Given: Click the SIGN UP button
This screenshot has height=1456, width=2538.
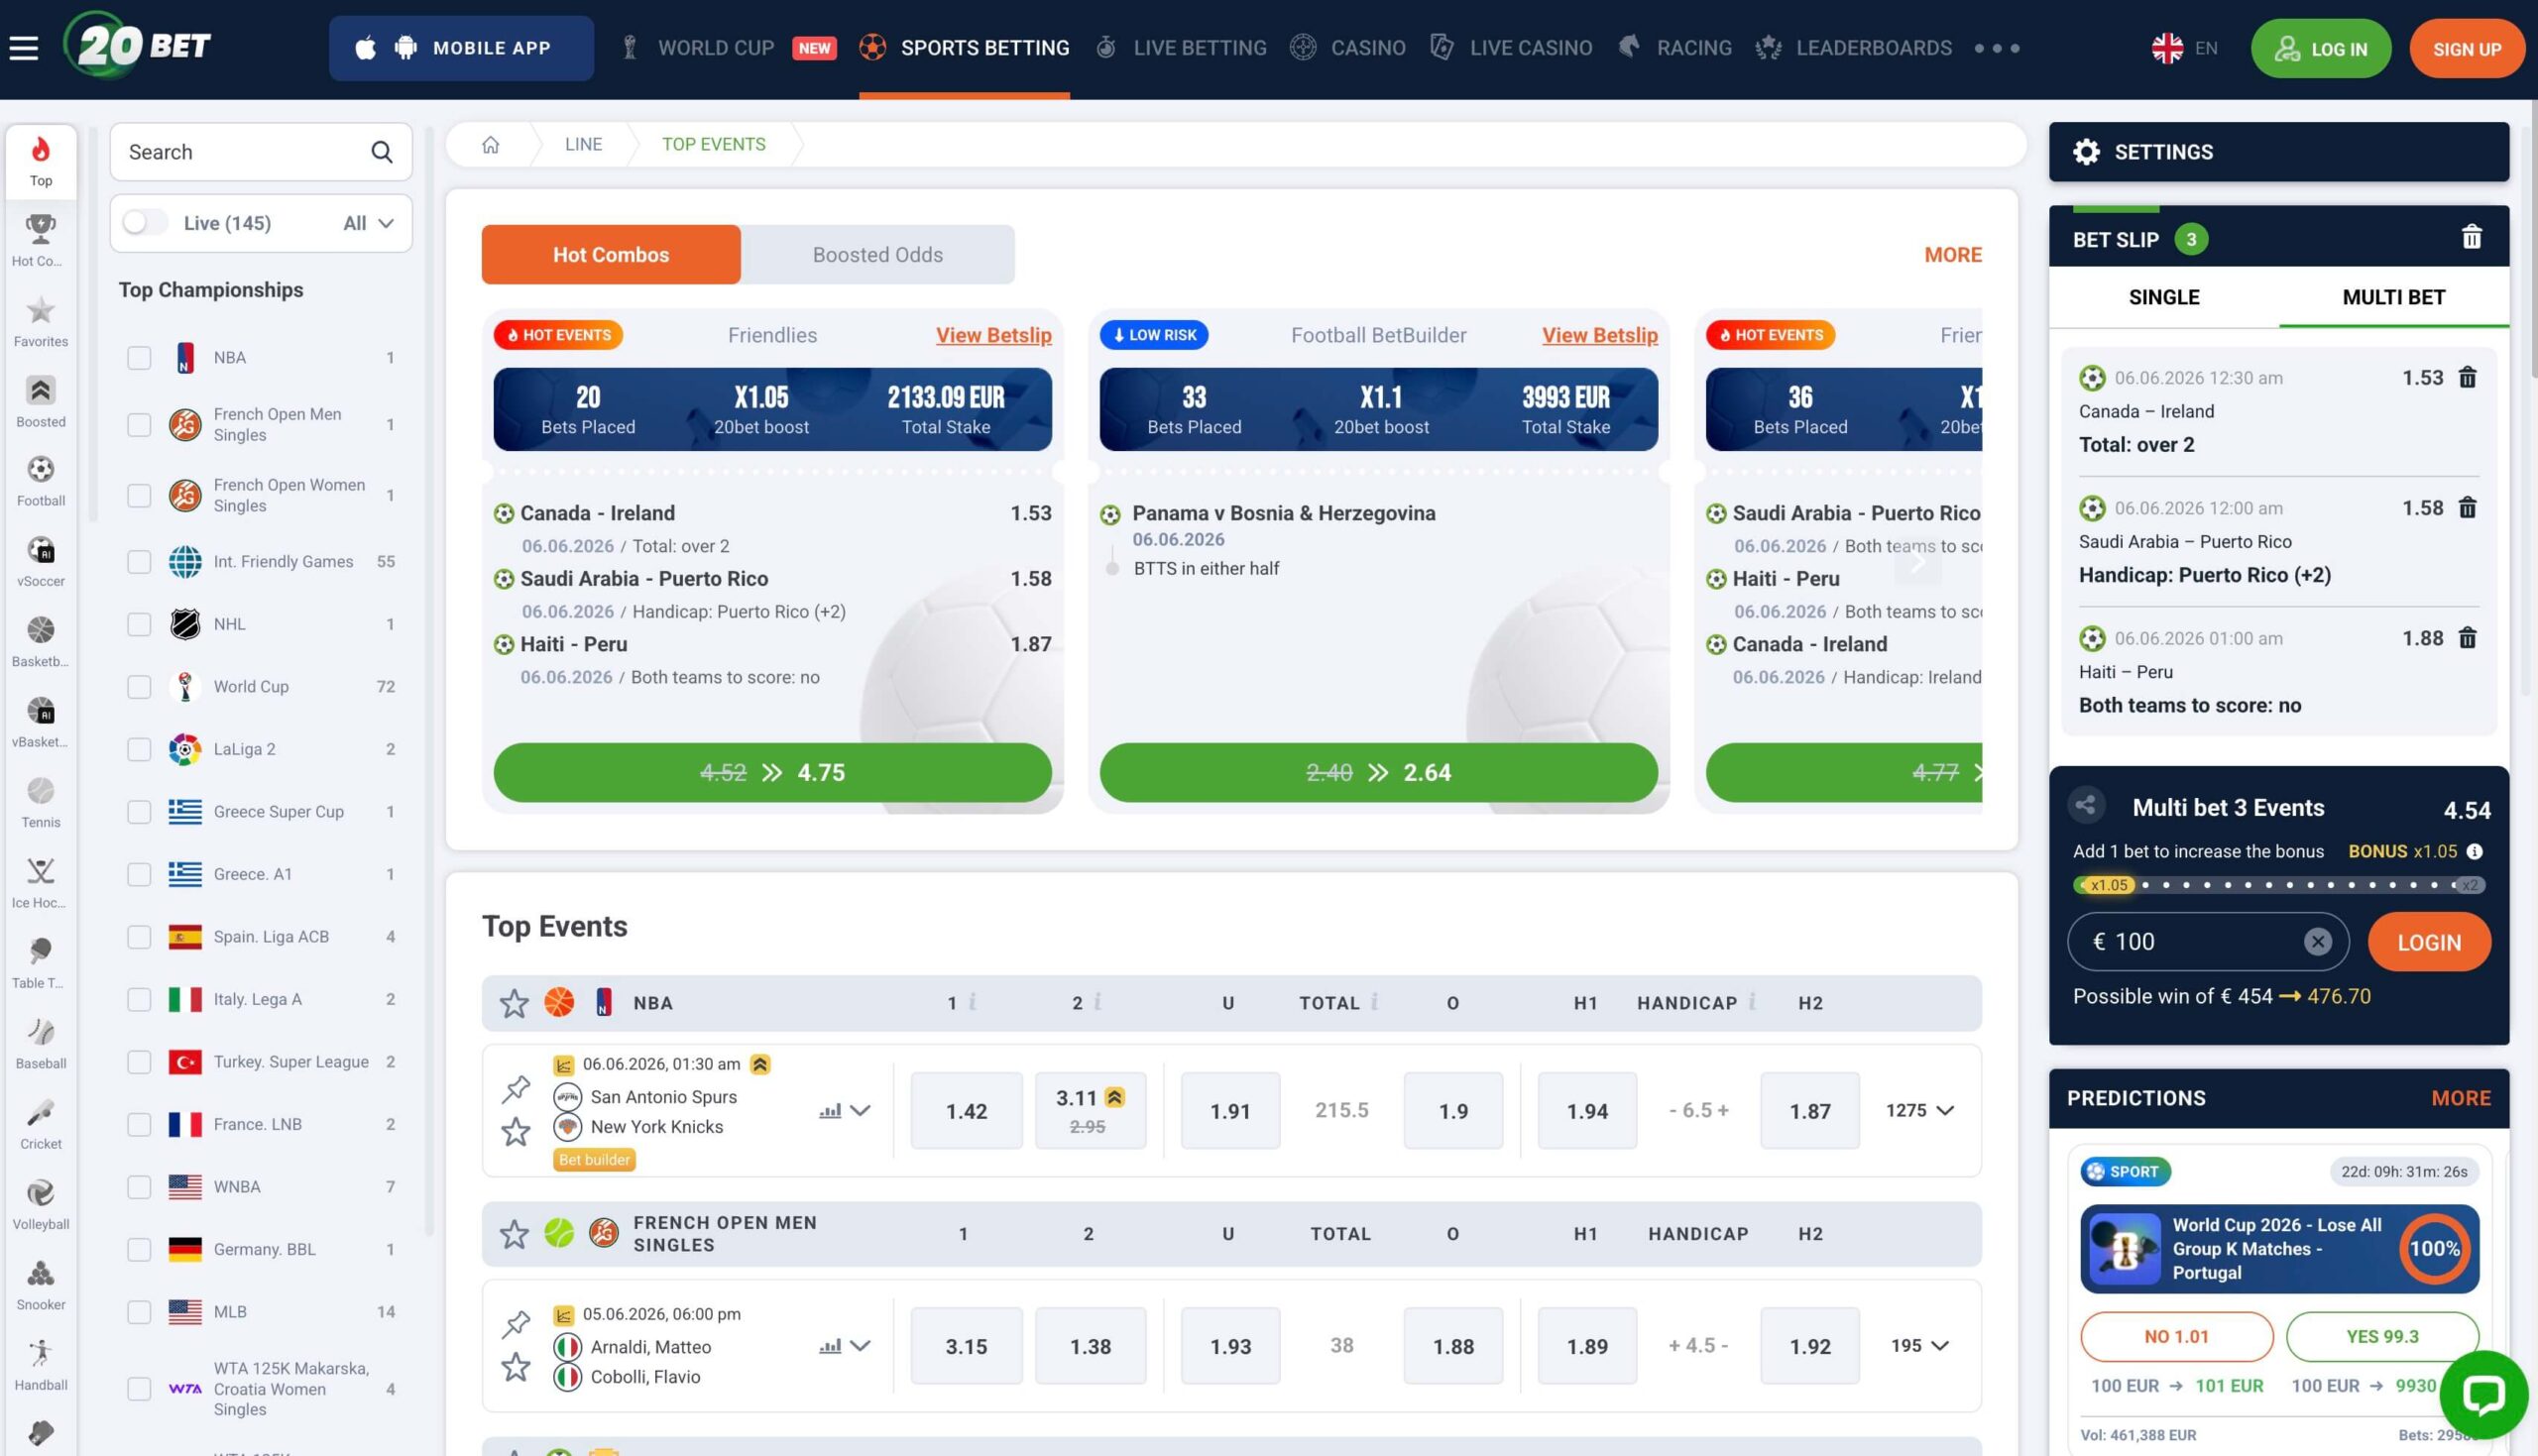Looking at the screenshot, I should pos(2467,48).
